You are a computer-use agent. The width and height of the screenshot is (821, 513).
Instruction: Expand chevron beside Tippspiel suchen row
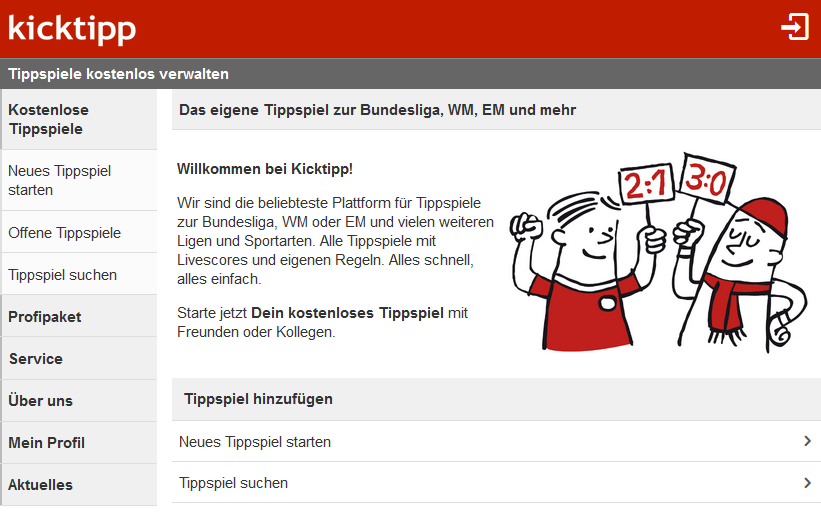coord(807,483)
